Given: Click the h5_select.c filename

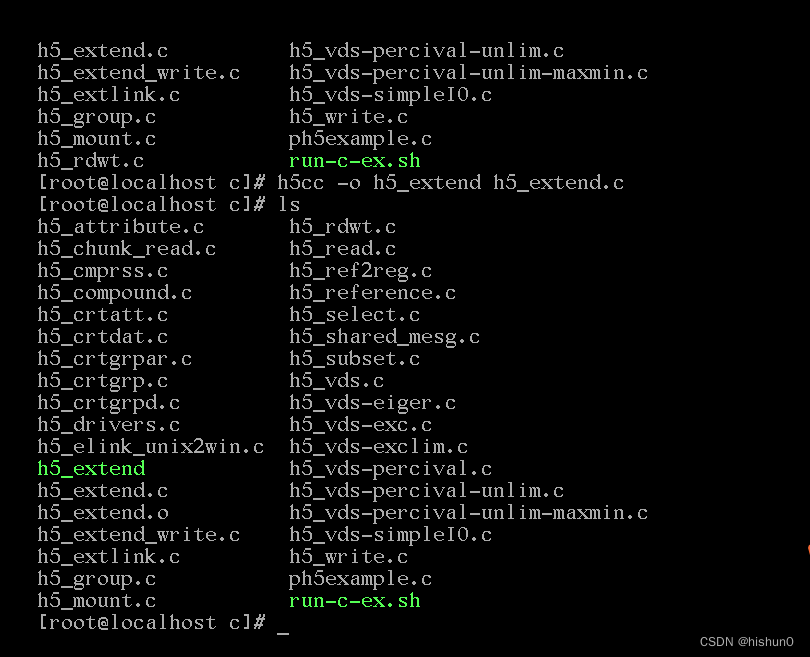Looking at the screenshot, I should [x=354, y=315].
